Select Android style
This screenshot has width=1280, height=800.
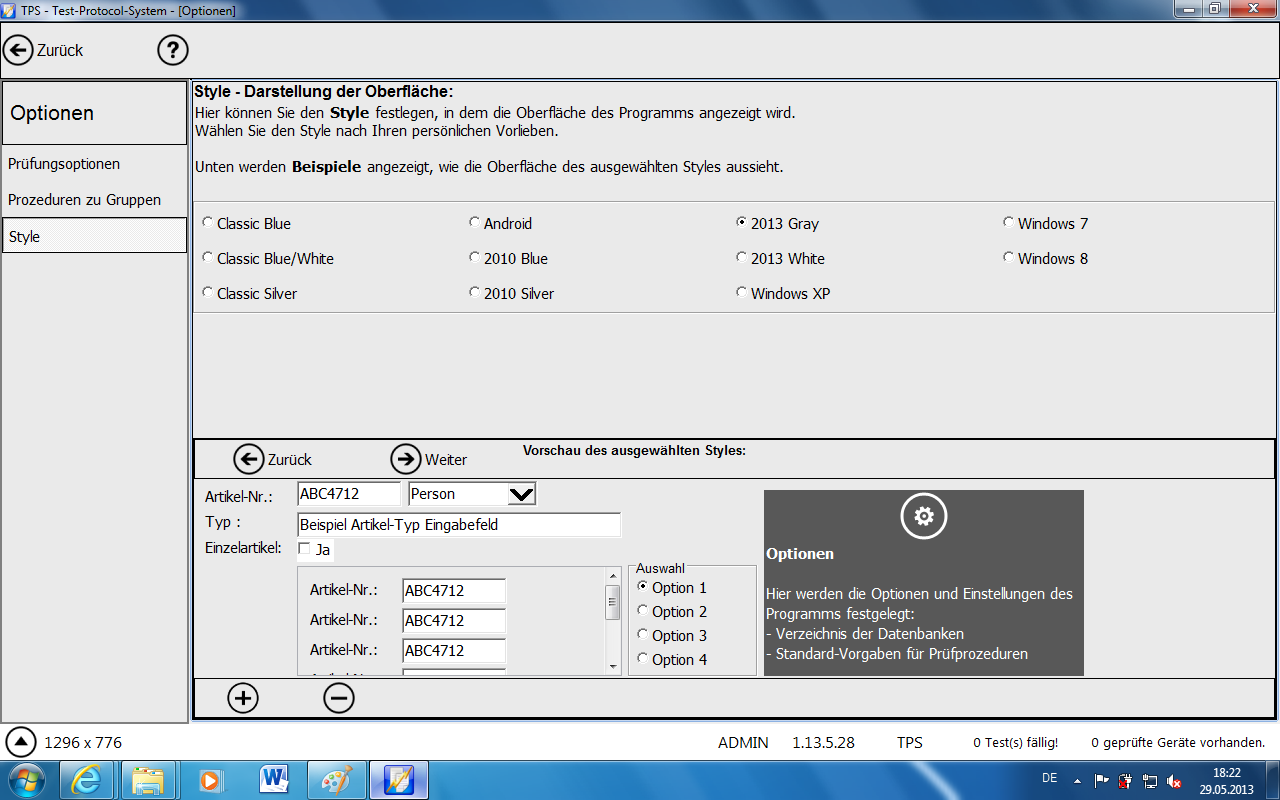(x=500, y=223)
